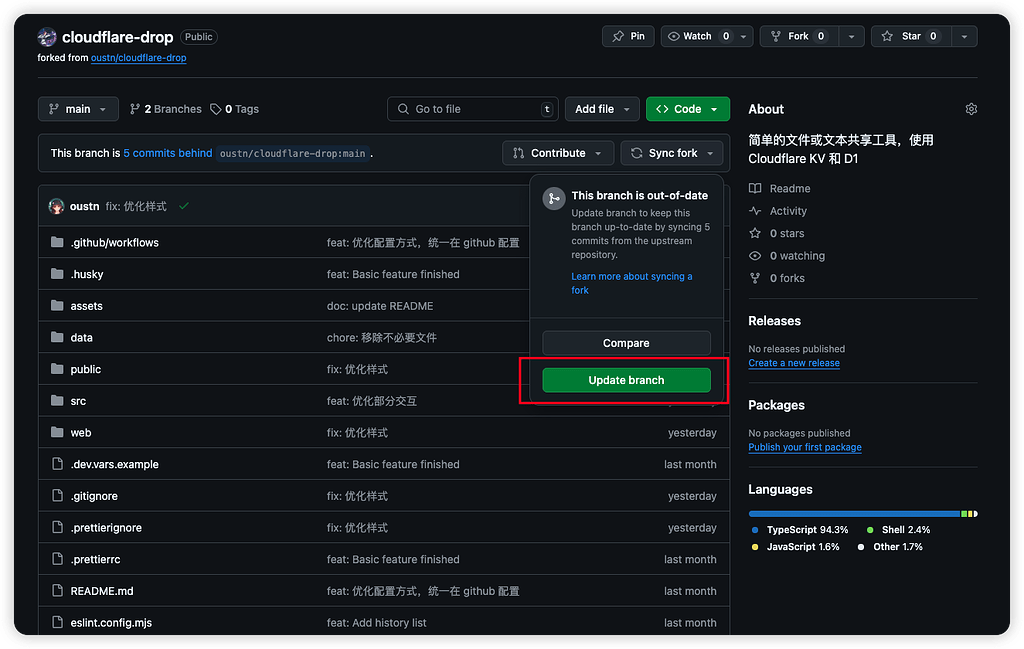
Task: Click the cloudflare-drop repository title
Action: tap(118, 37)
